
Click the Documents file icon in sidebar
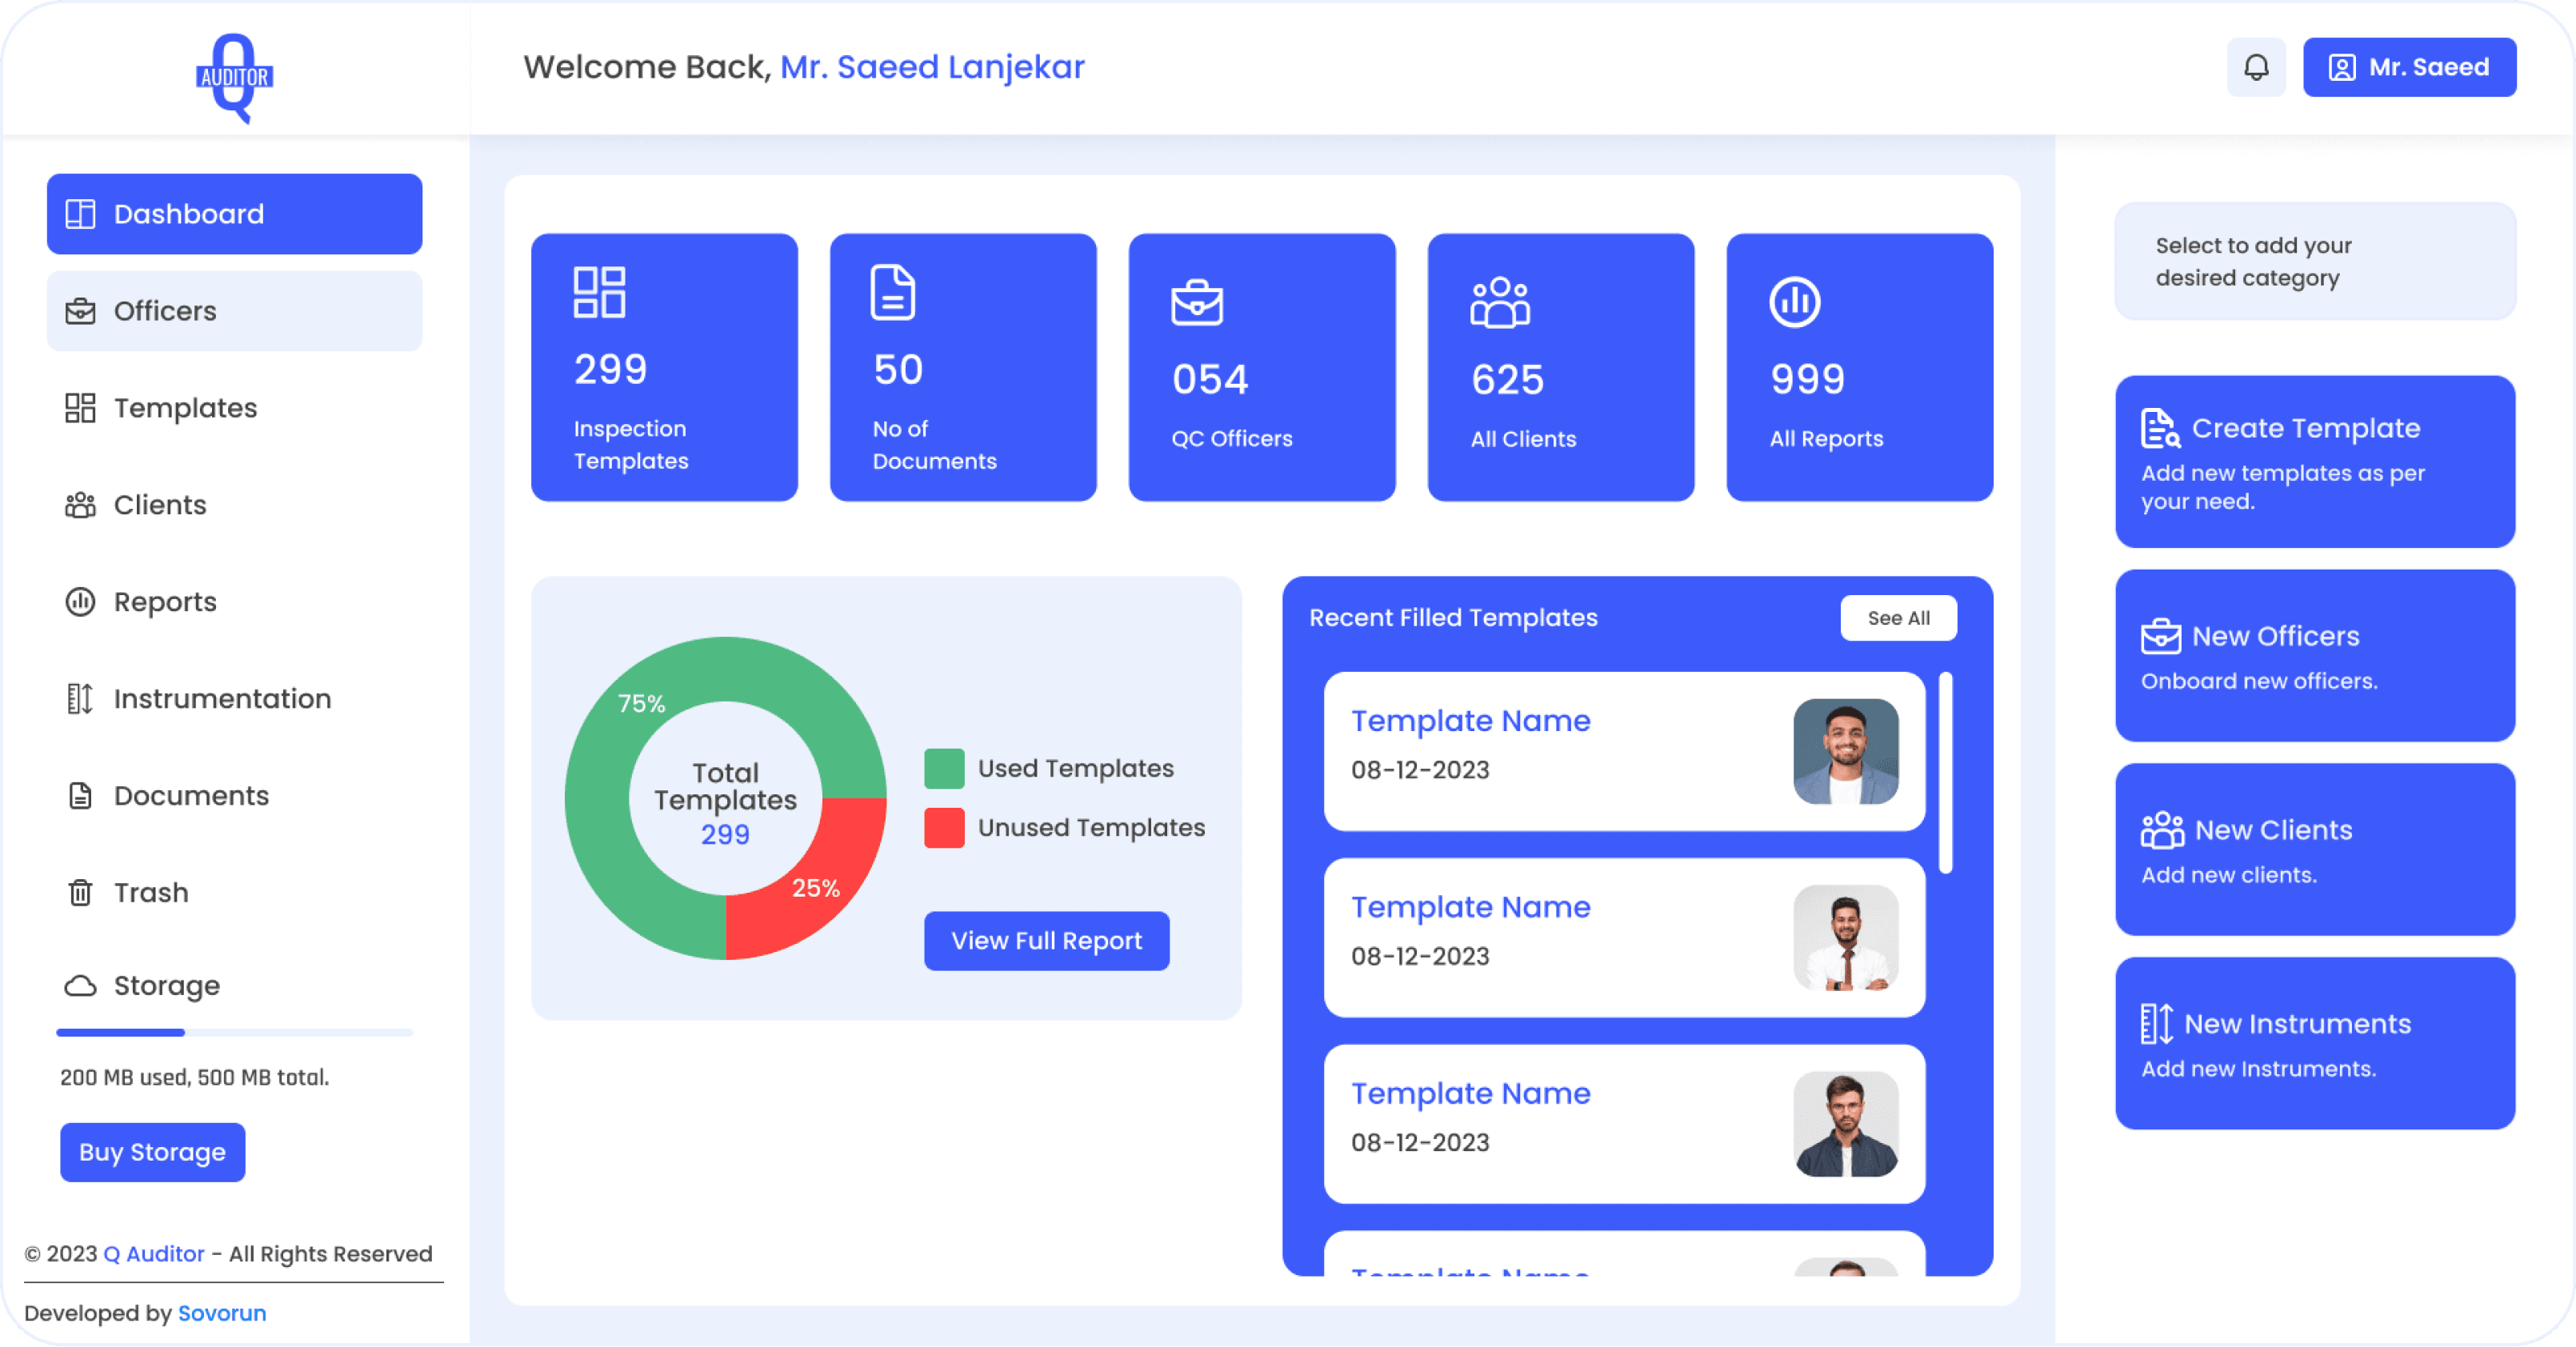(x=80, y=796)
